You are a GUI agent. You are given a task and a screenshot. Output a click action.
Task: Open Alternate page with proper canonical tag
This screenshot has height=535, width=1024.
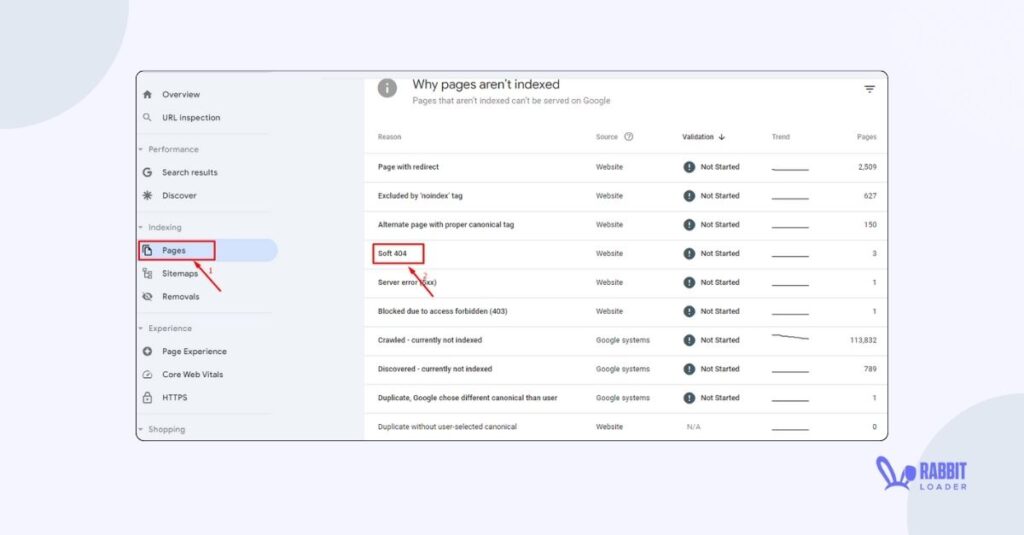tap(626, 225)
